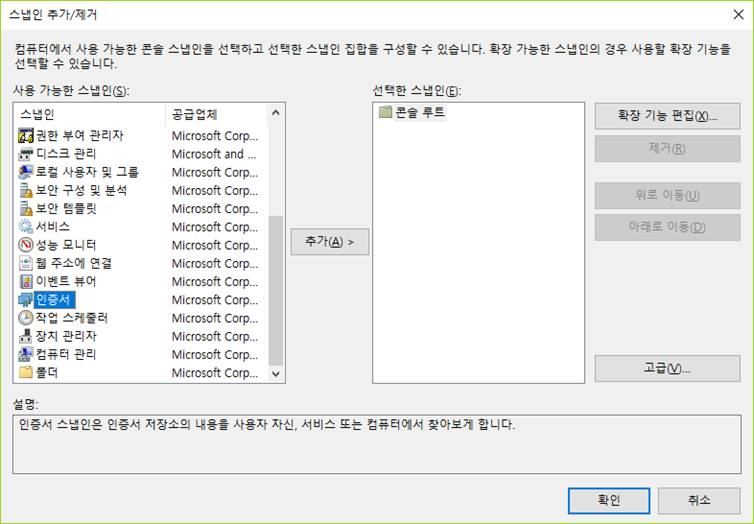Select the 장치 관리자 icon

[25, 336]
